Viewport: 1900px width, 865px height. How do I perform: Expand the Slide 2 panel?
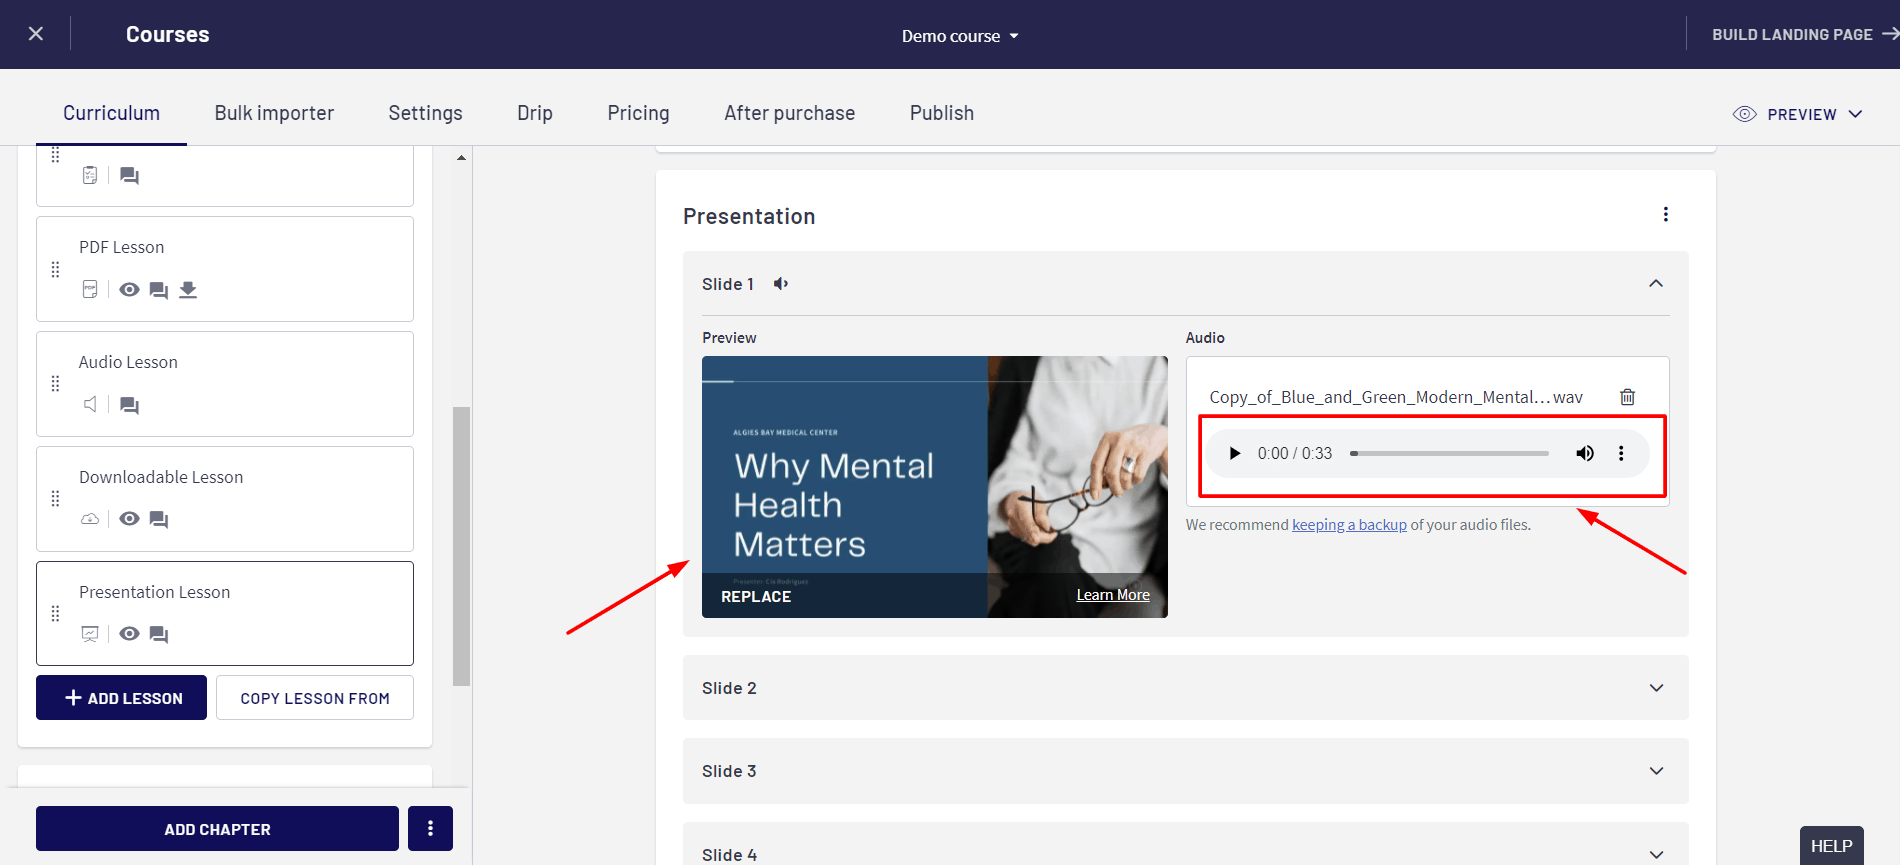coord(1656,688)
